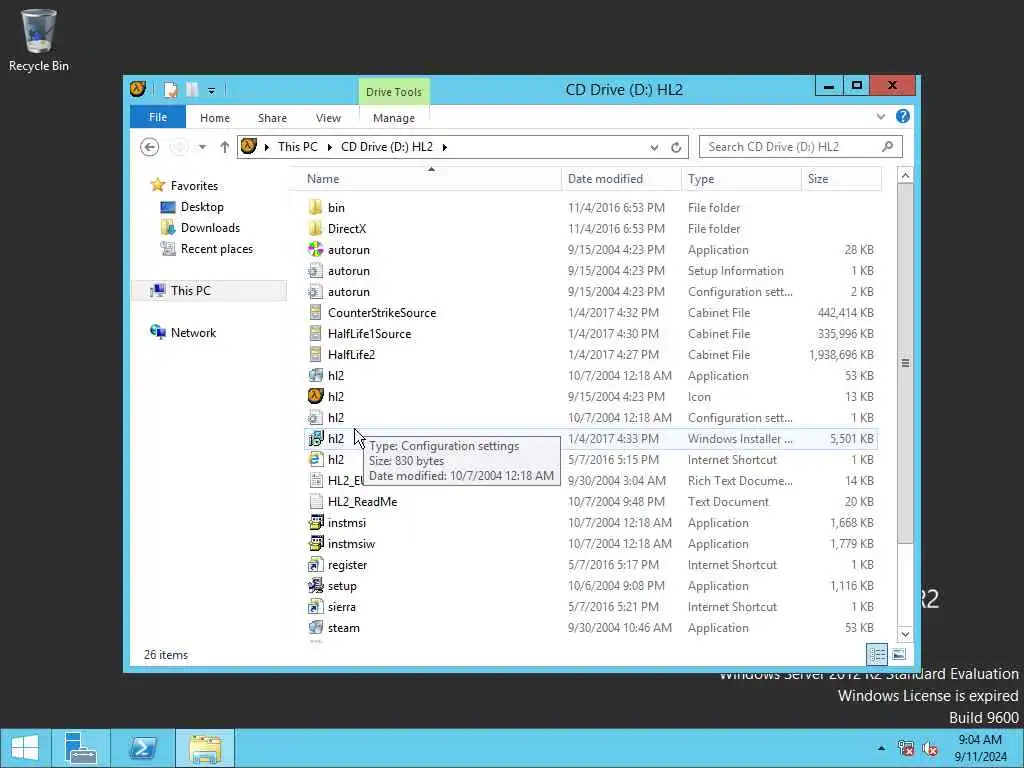Launch PowerShell from the taskbar
This screenshot has width=1024, height=768.
pyautogui.click(x=142, y=748)
